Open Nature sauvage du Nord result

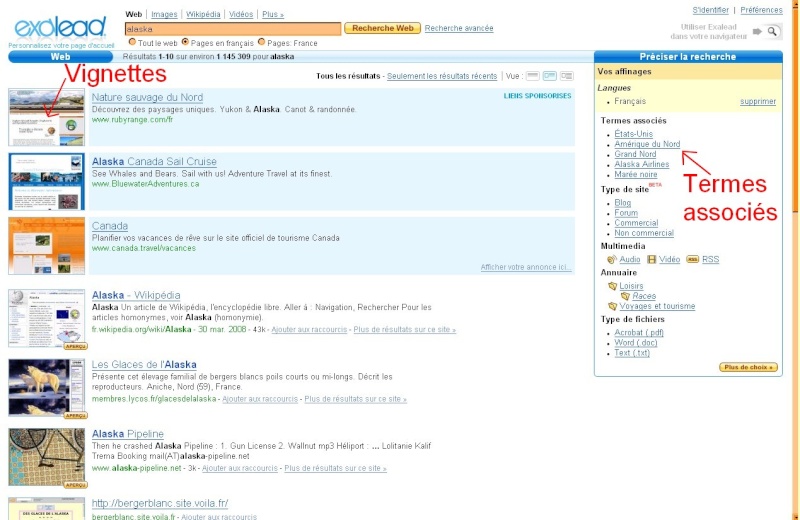pyautogui.click(x=147, y=97)
